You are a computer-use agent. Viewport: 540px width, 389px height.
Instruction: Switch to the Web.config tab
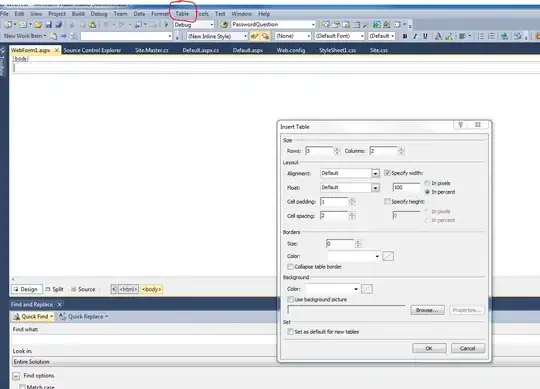291,50
